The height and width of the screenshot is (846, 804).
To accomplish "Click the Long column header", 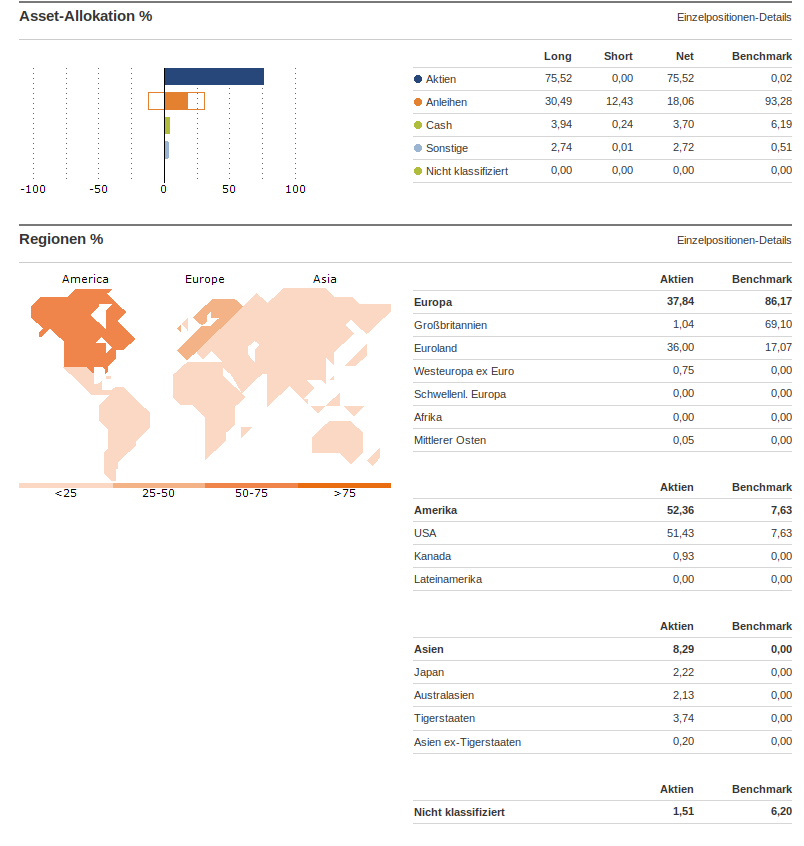I will [557, 56].
